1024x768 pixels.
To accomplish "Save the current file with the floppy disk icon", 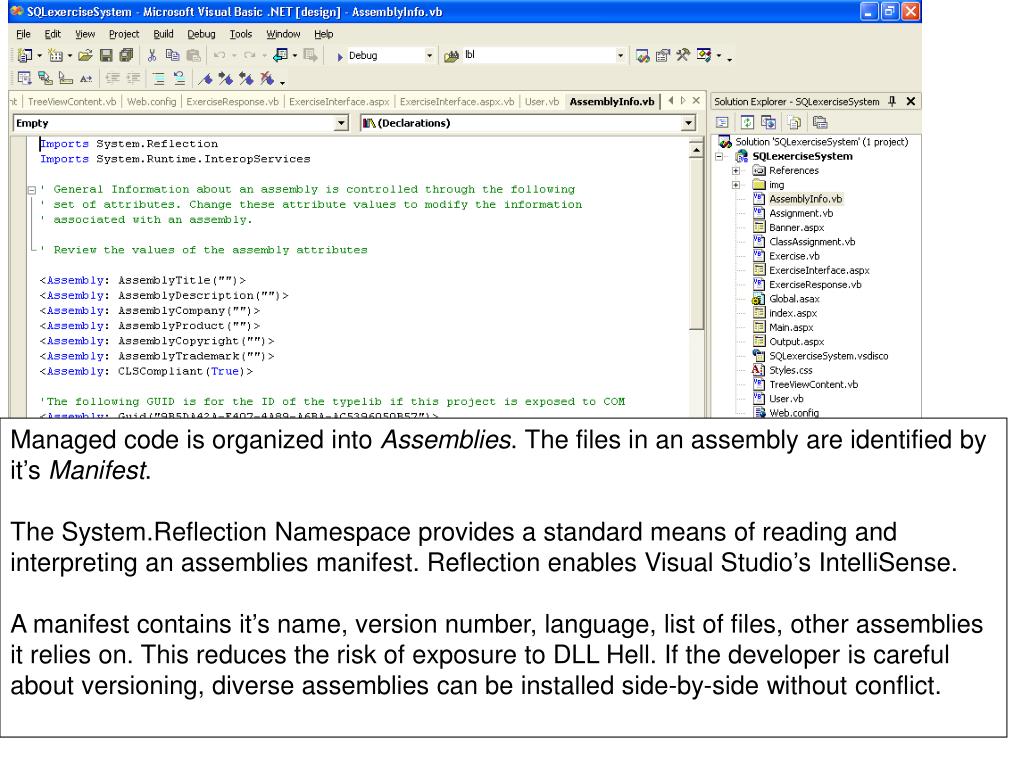I will pyautogui.click(x=106, y=56).
